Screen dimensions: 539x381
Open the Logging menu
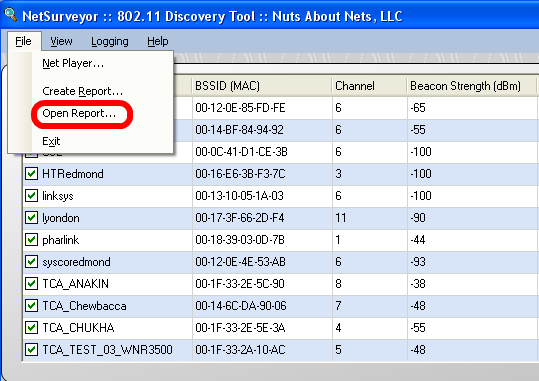point(110,41)
